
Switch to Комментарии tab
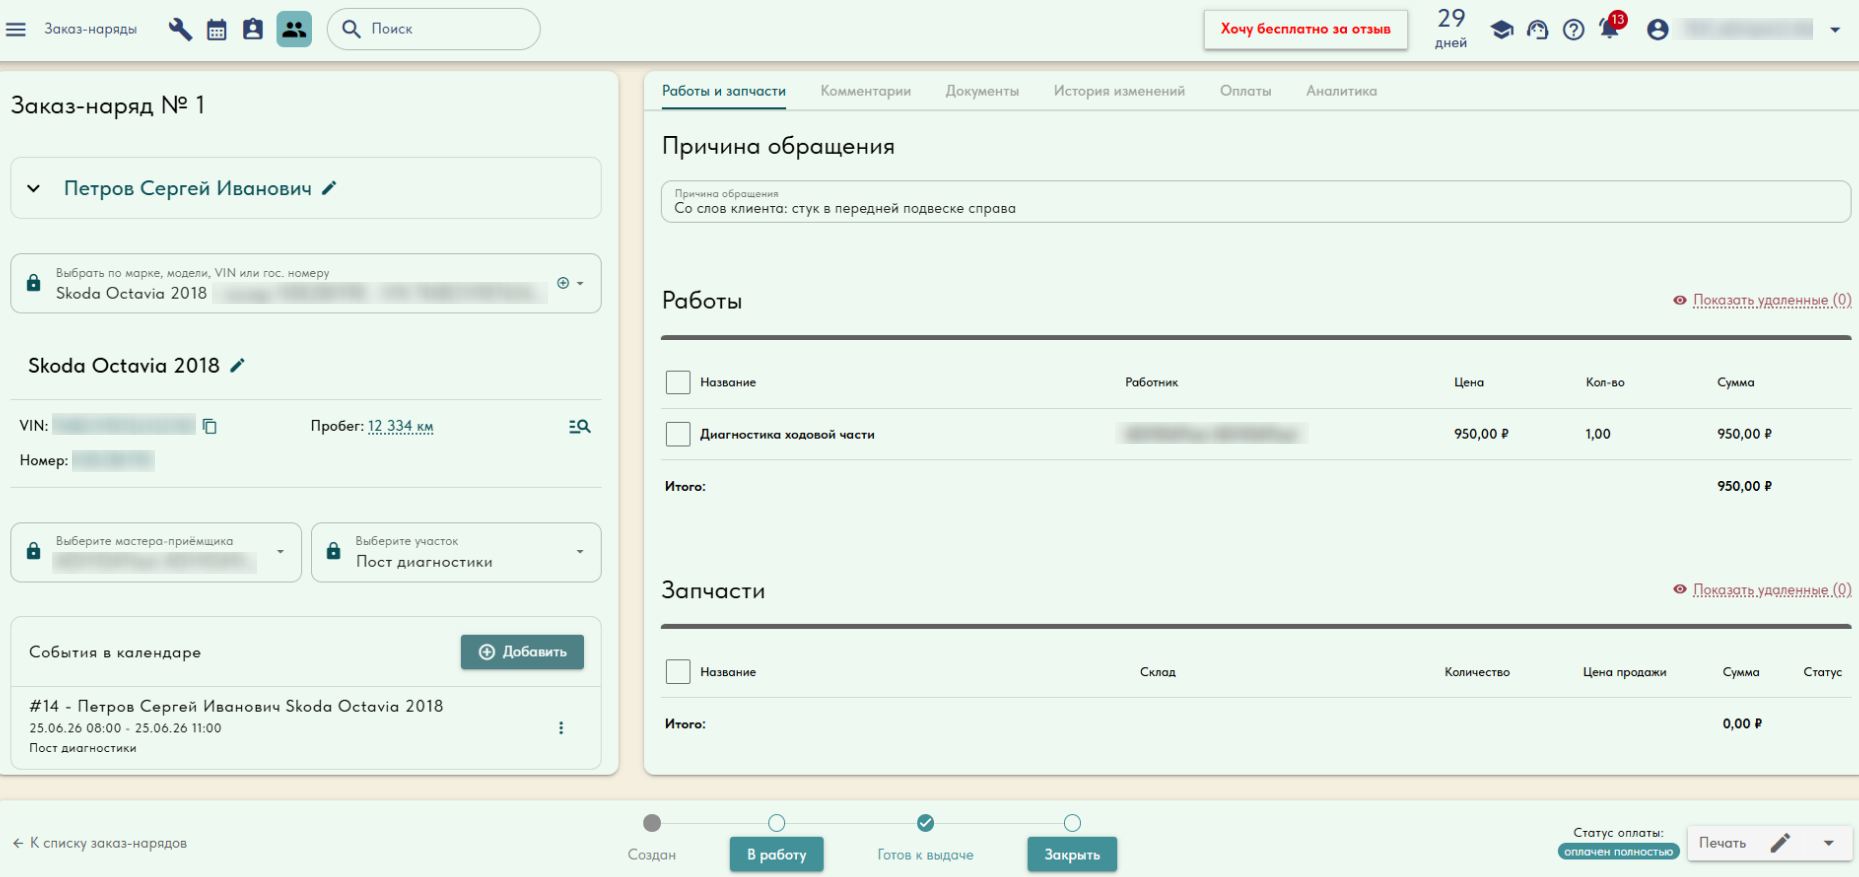coord(866,91)
